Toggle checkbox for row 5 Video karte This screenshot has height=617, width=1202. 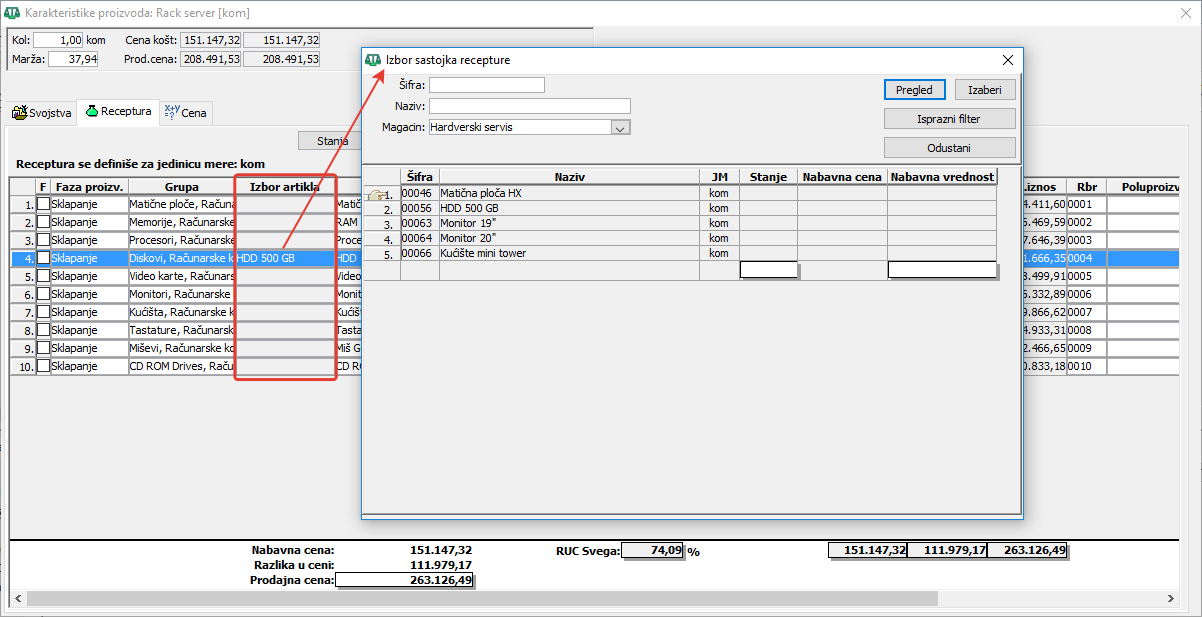pyautogui.click(x=43, y=276)
